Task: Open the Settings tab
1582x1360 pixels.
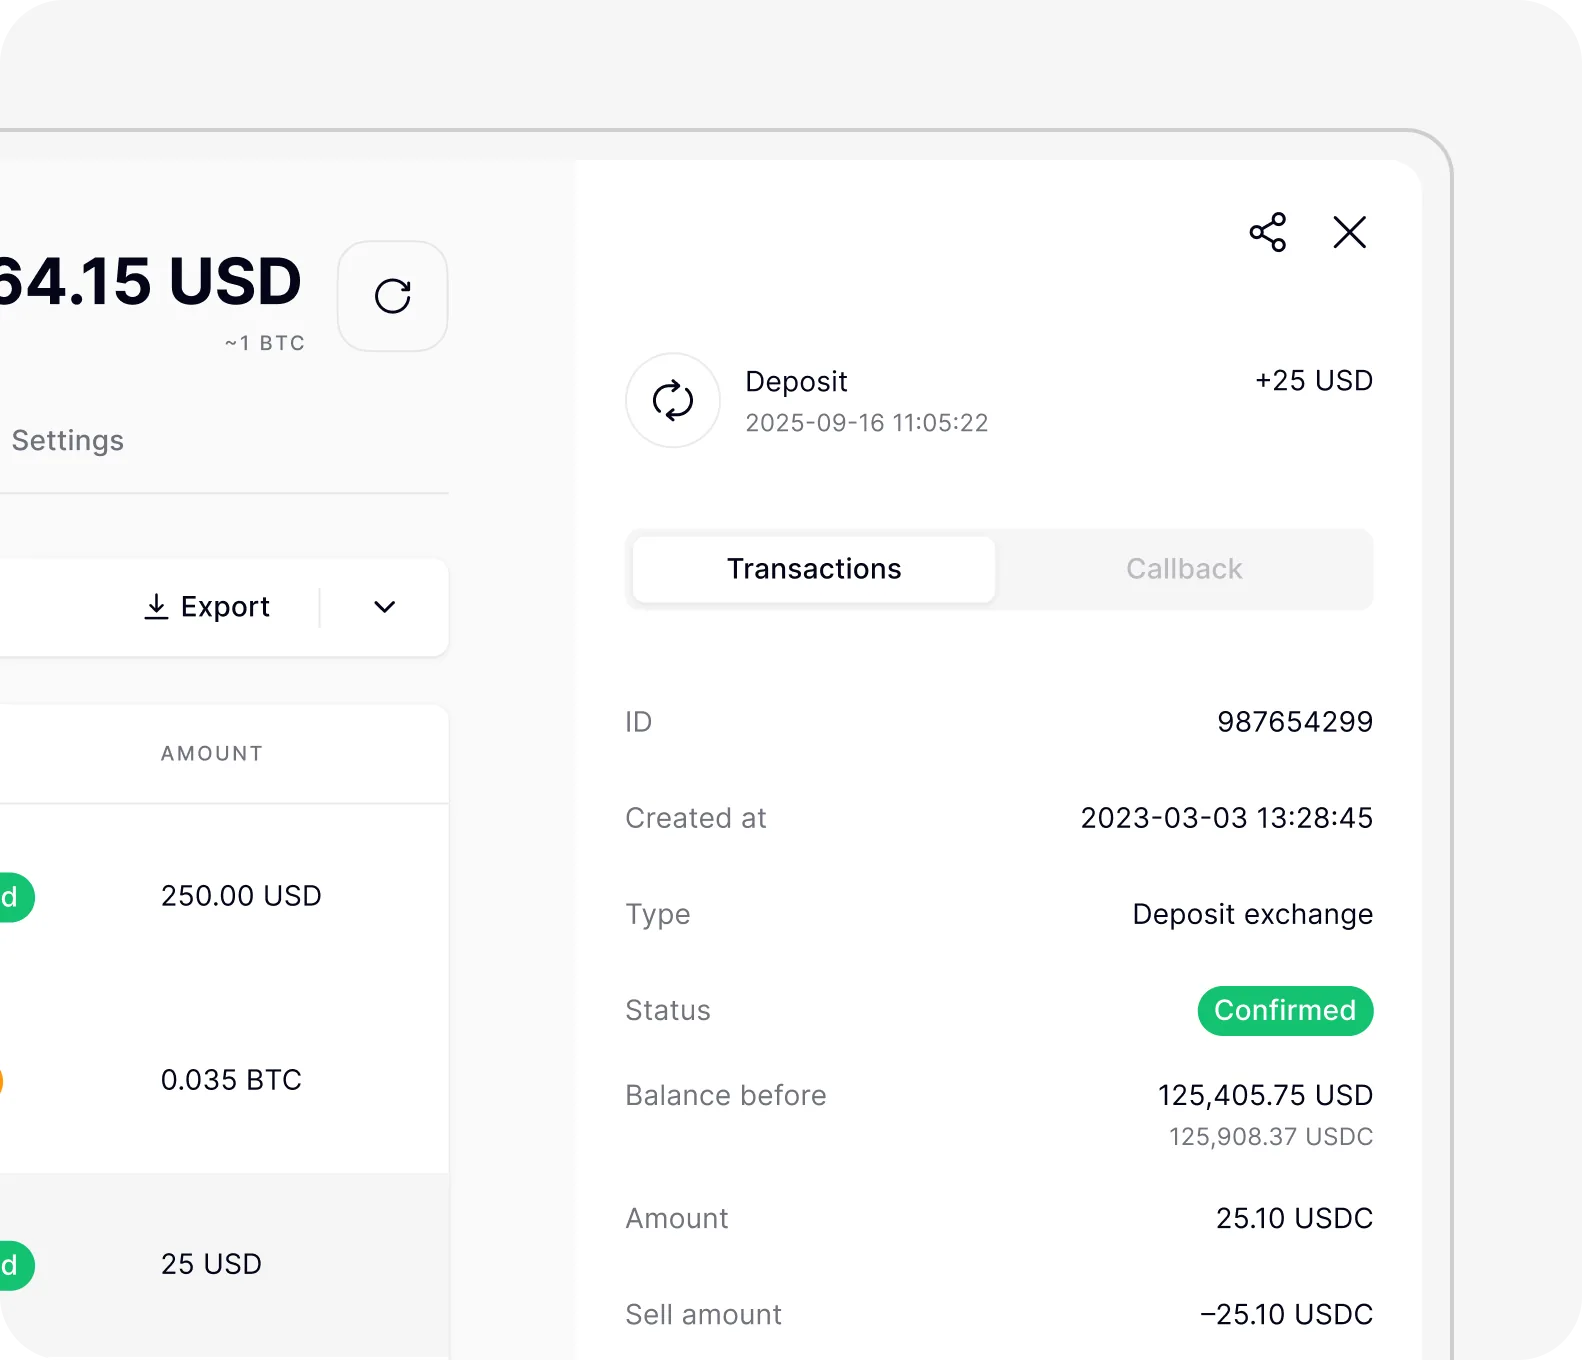Action: [67, 440]
